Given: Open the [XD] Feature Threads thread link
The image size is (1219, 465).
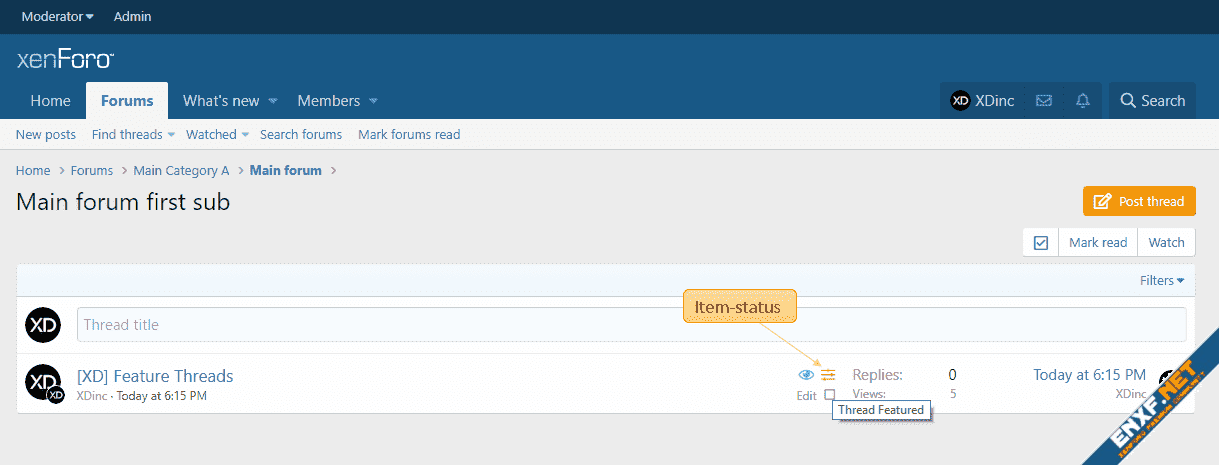Looking at the screenshot, I should click(155, 376).
